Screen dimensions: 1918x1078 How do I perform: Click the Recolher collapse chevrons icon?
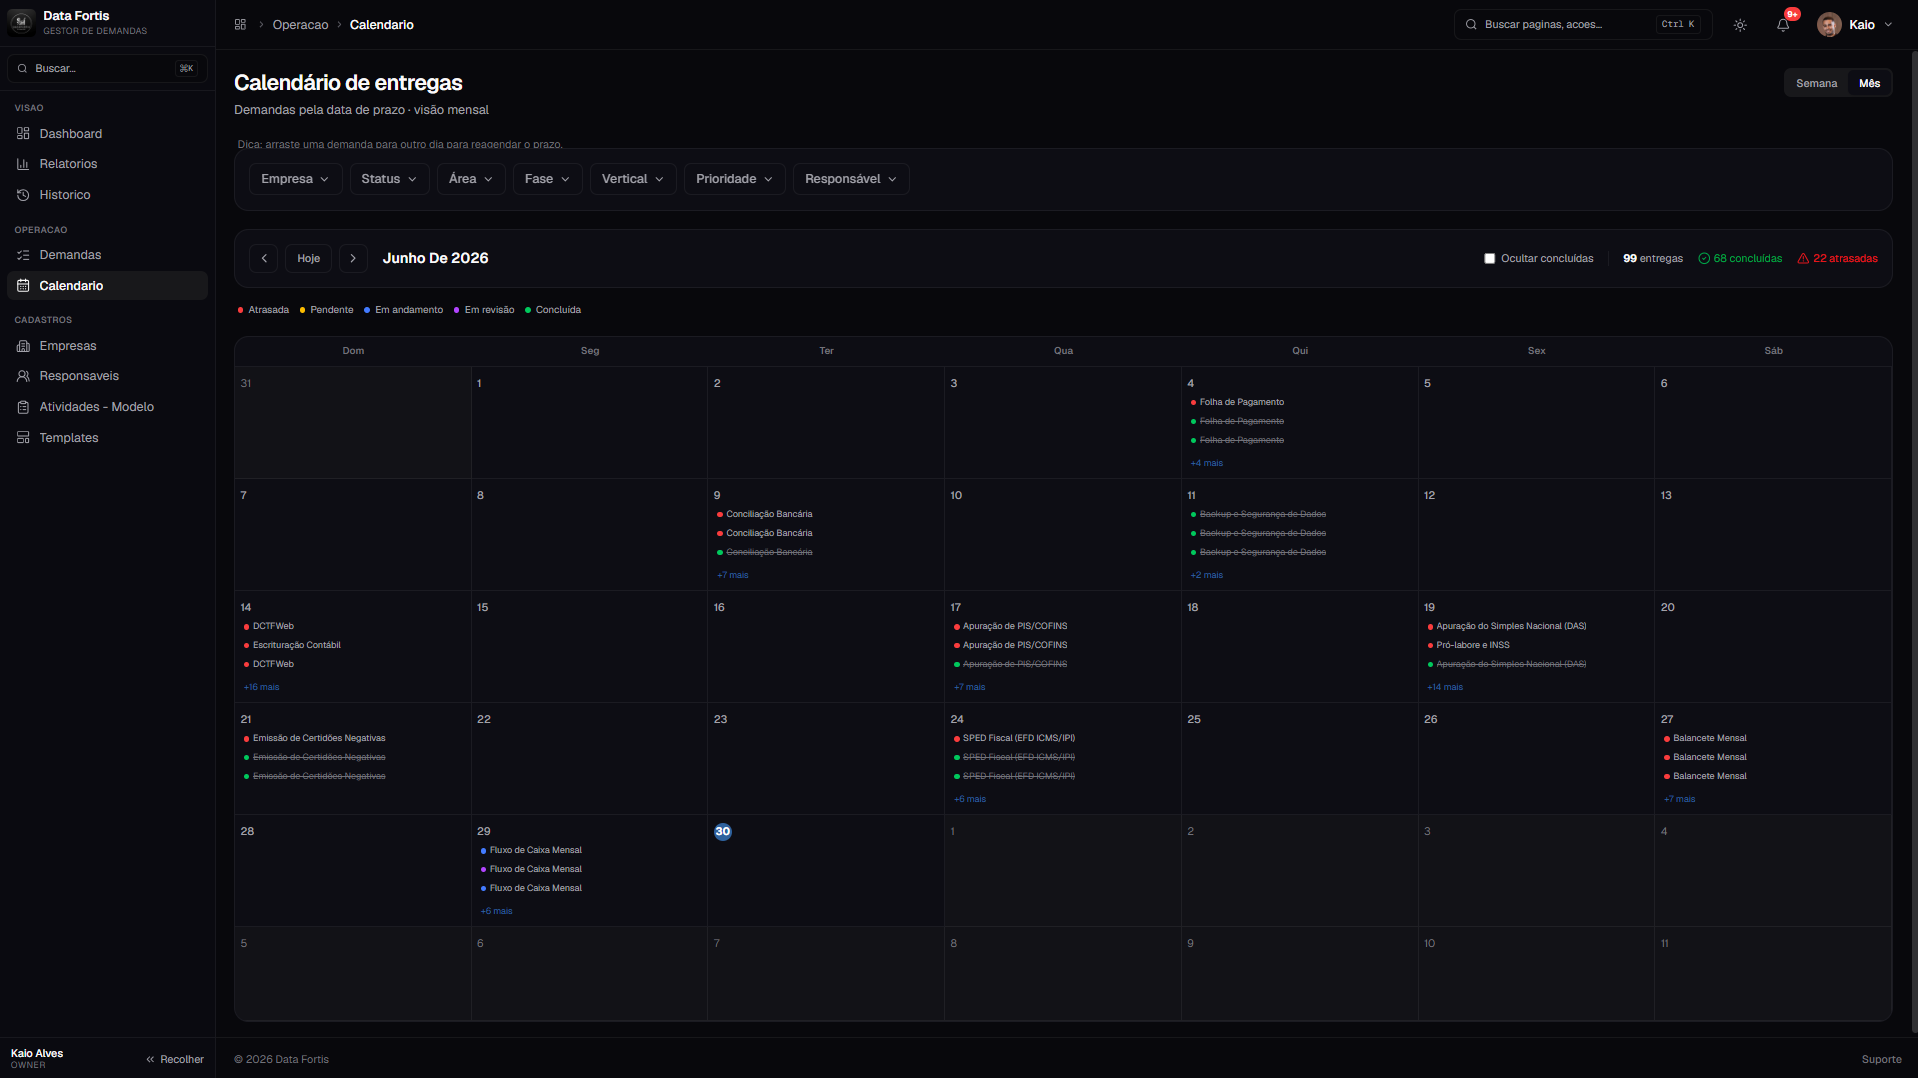click(x=150, y=1060)
